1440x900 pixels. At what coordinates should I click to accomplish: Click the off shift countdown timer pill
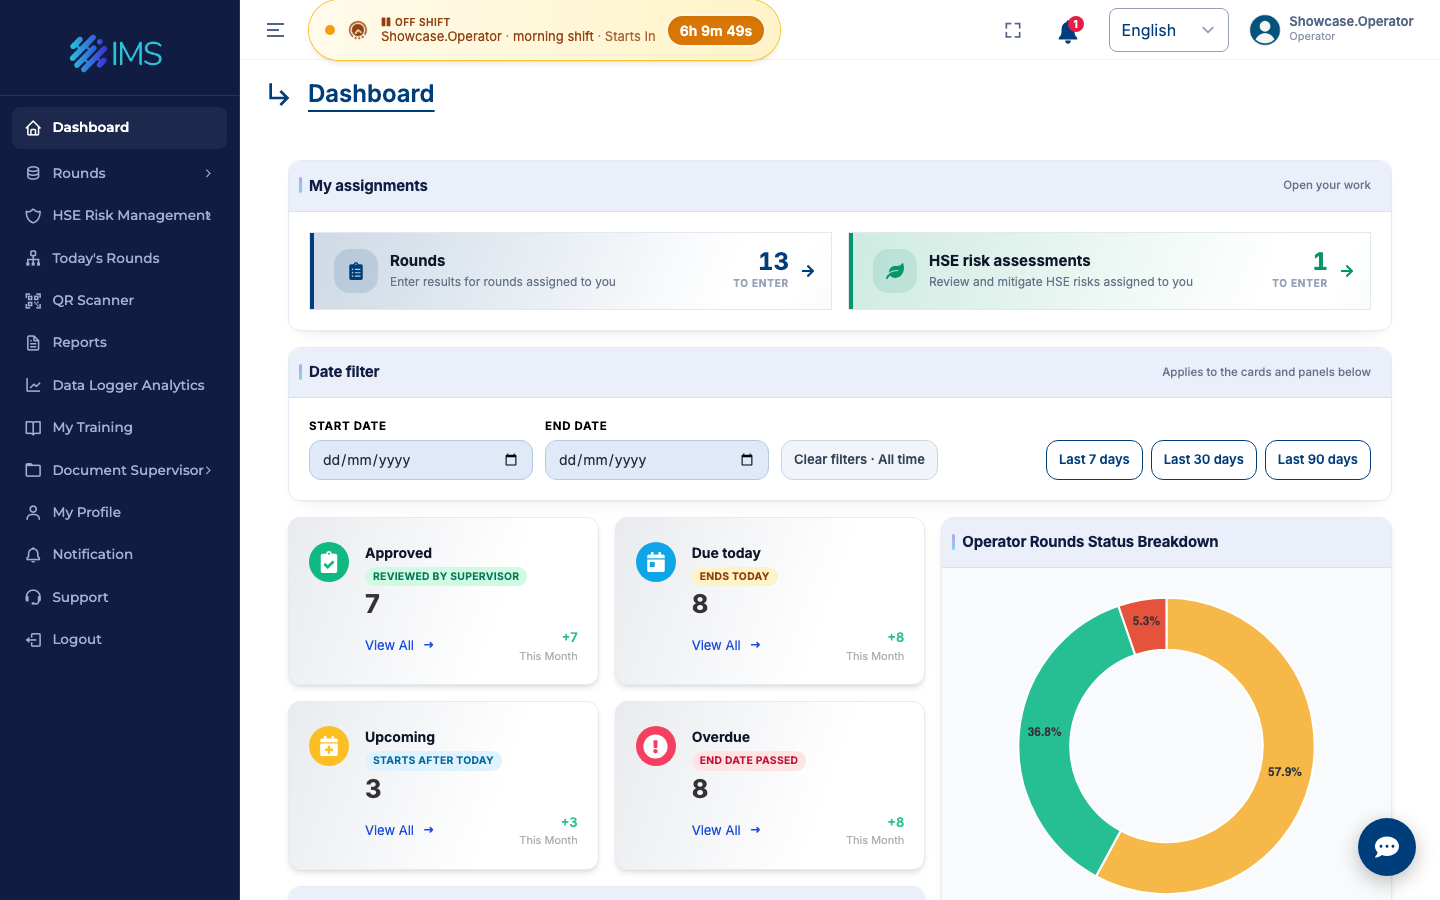[x=716, y=31]
